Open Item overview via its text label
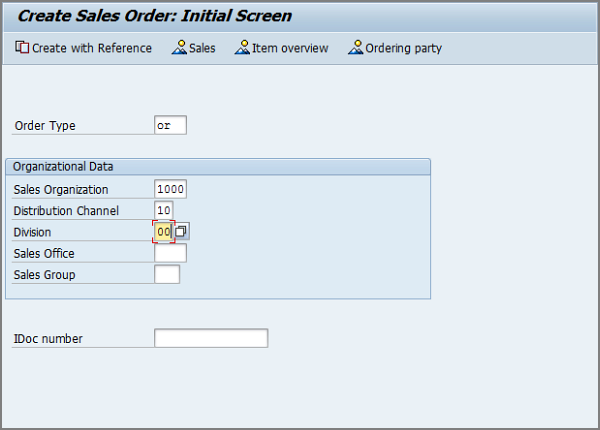 pos(290,48)
